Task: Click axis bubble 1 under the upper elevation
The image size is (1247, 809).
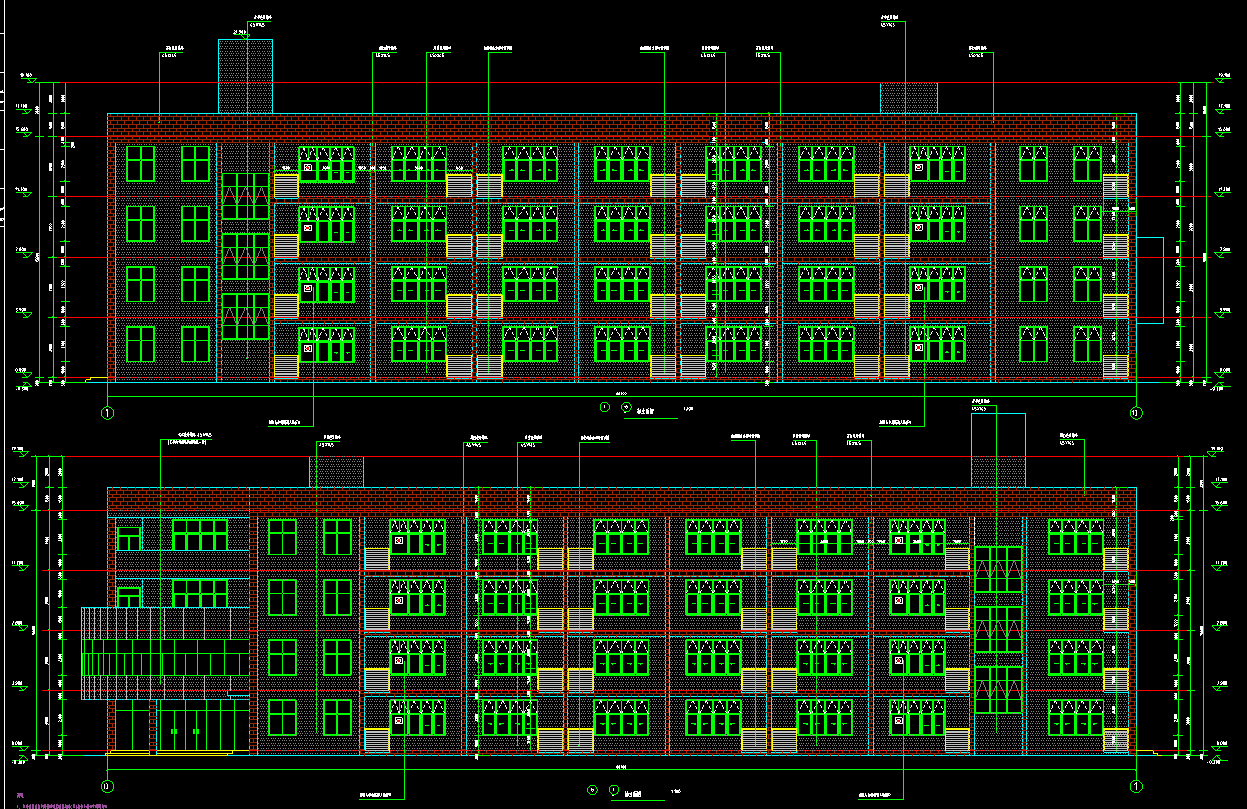Action: pos(108,411)
